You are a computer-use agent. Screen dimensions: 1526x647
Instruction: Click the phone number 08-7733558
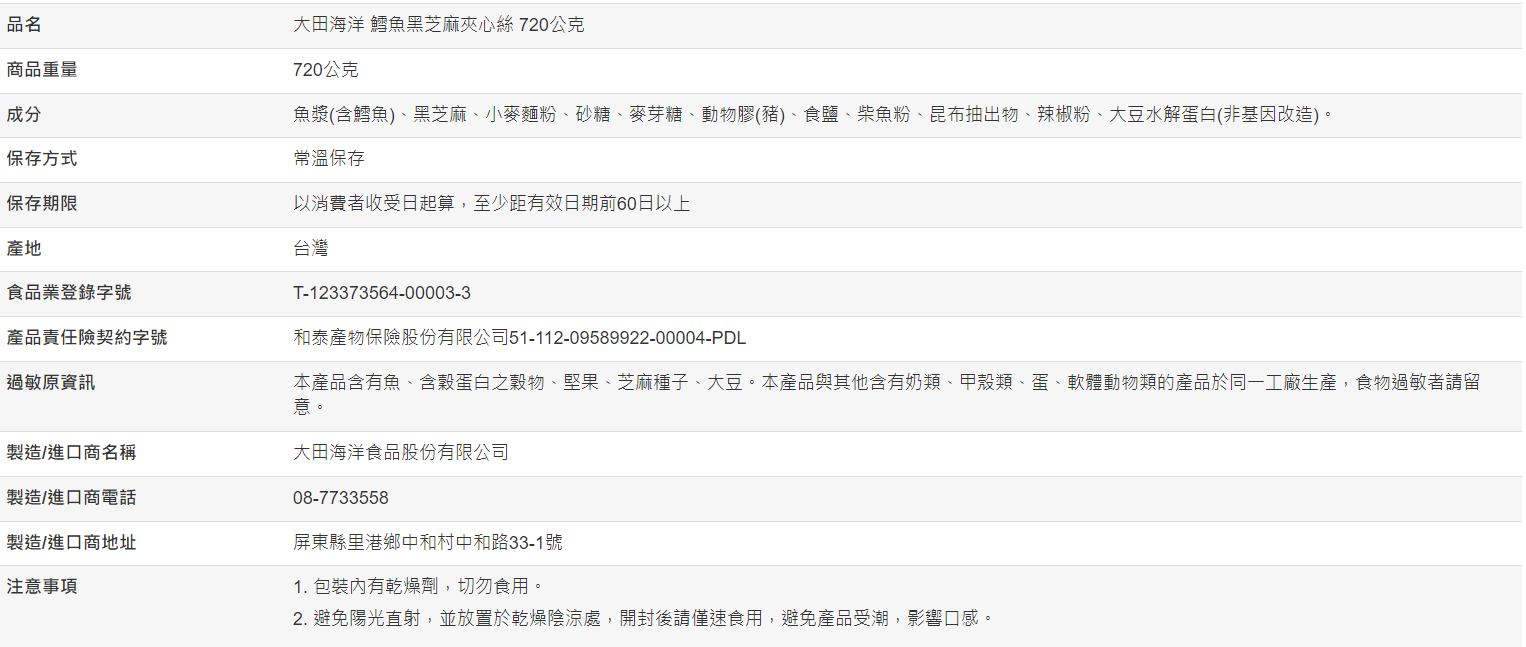(341, 498)
